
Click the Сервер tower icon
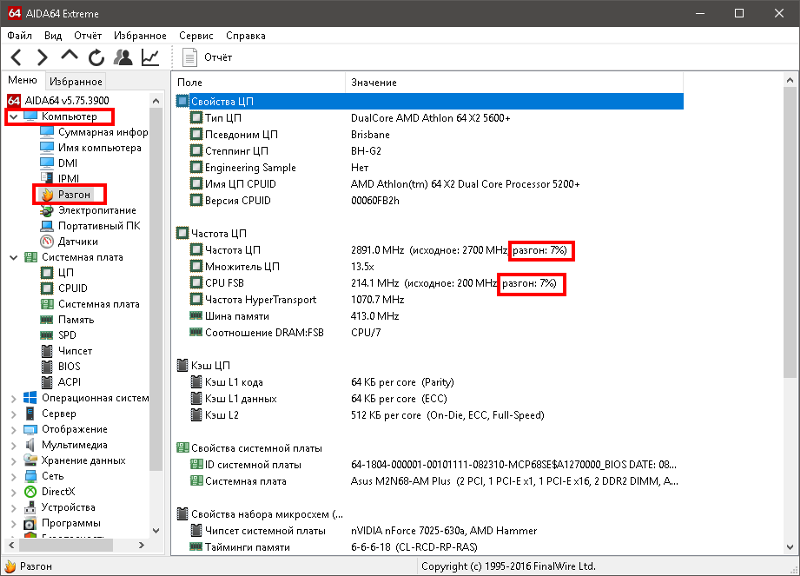[31, 414]
